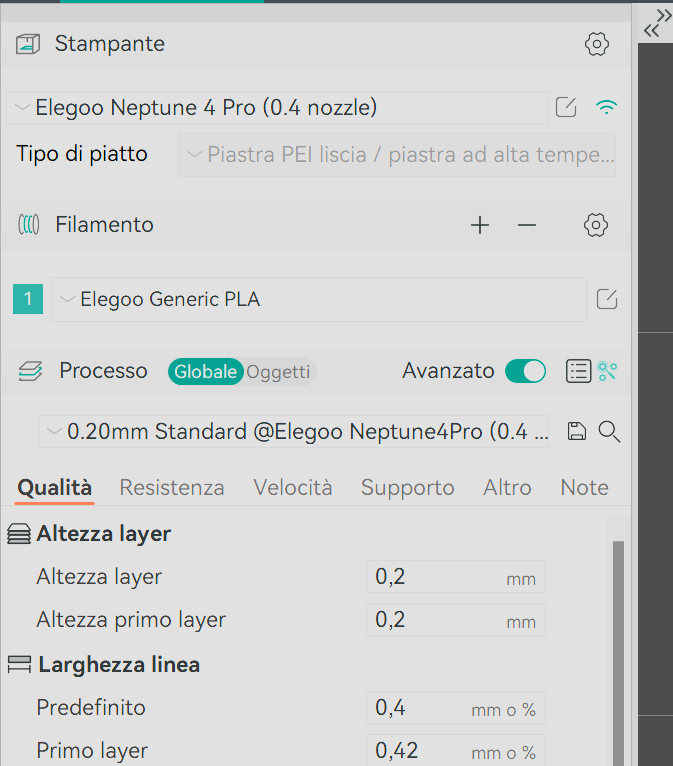
Task: Open the Supporto tab
Action: click(x=407, y=488)
